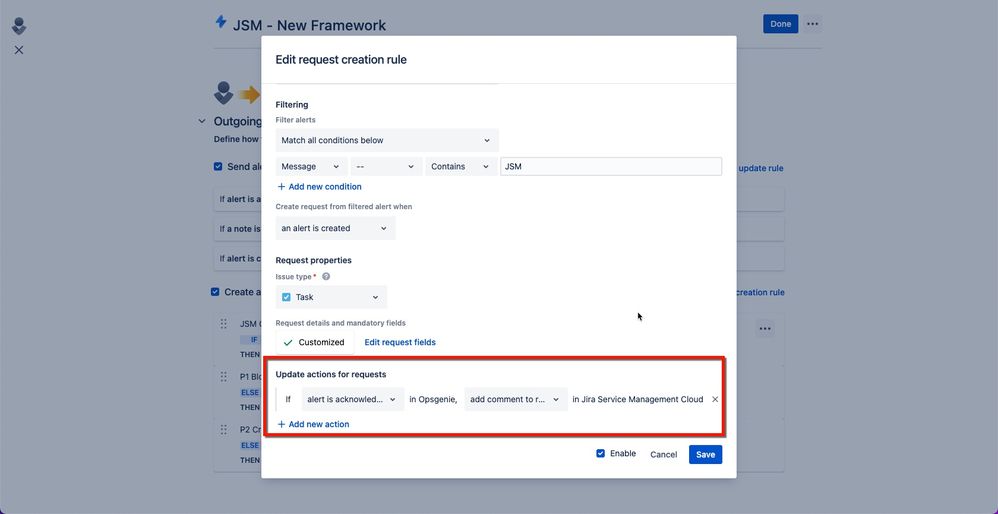Toggle the Enable checkbox
Screen dimensions: 998x514
[600, 454]
